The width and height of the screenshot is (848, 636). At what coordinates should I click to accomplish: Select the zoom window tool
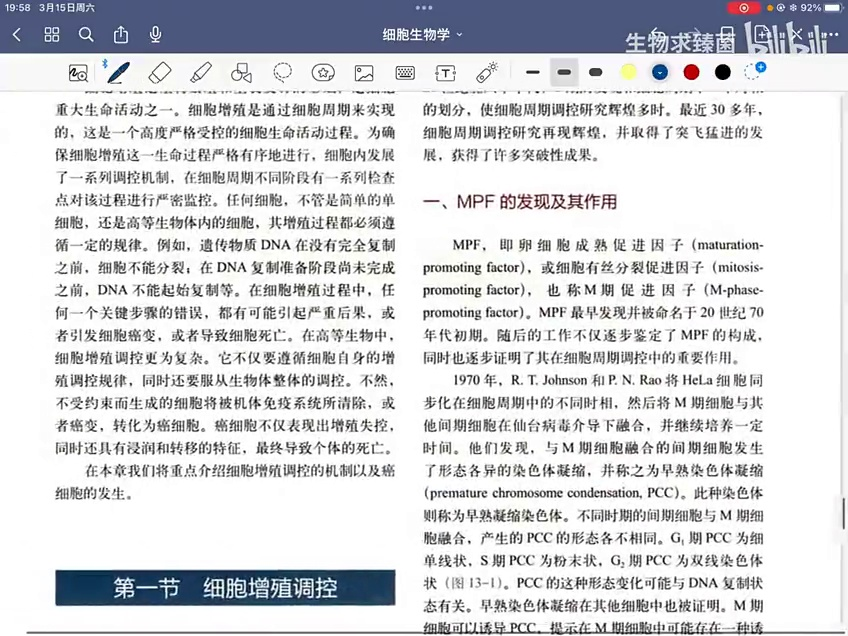click(x=78, y=72)
